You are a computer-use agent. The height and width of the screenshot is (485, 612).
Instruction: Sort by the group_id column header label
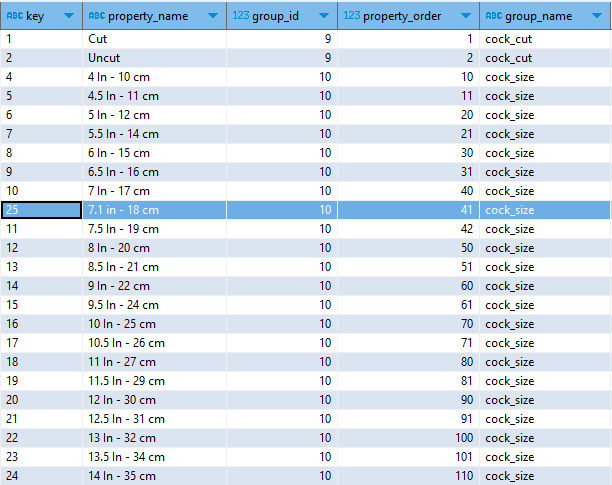point(275,16)
